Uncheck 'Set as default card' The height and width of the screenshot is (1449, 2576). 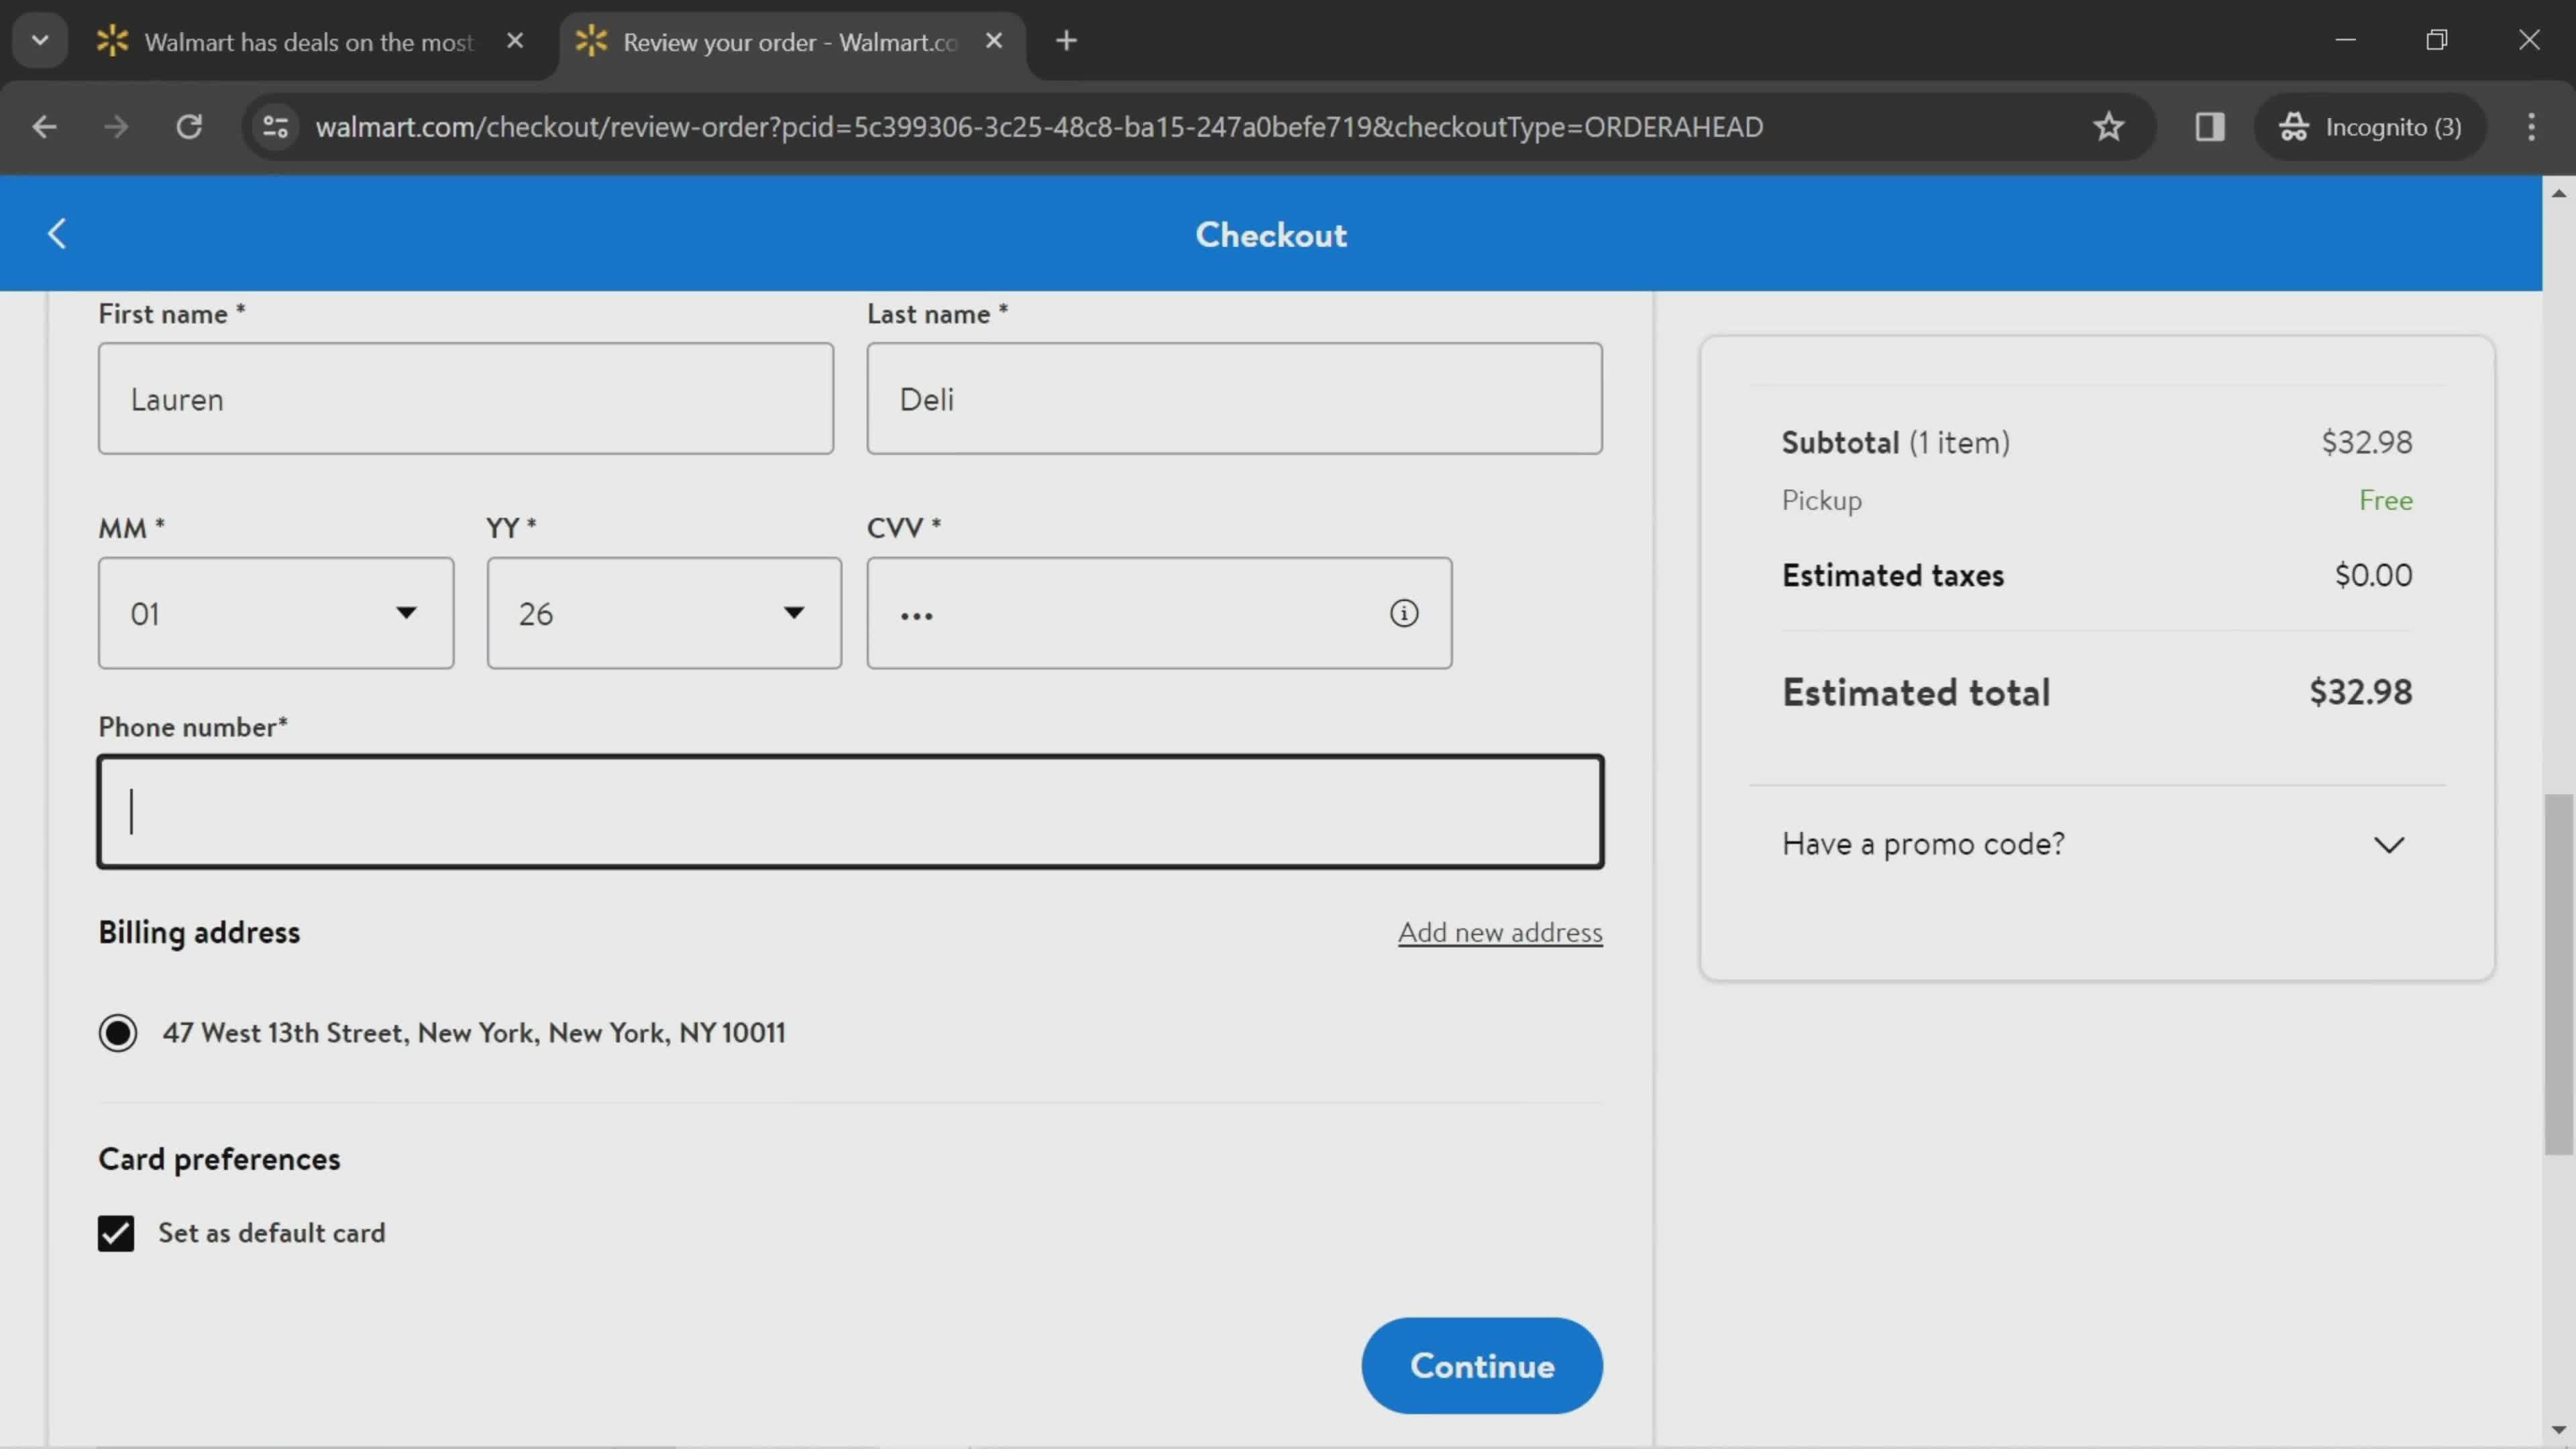[116, 1233]
